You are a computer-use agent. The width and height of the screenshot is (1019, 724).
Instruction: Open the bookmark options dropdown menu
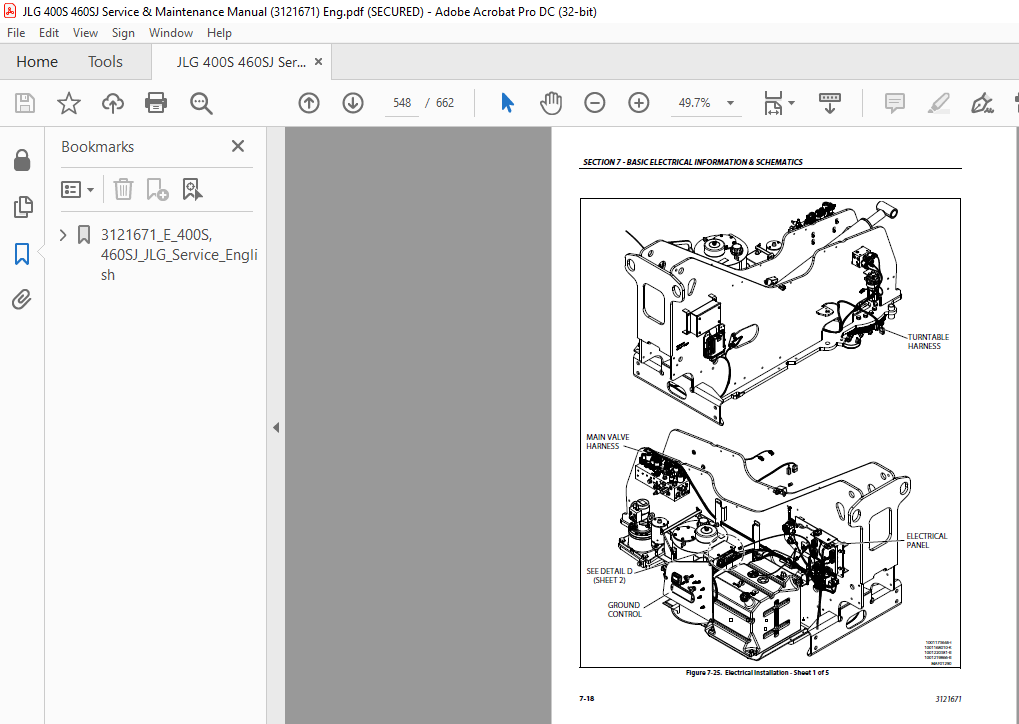tap(77, 189)
